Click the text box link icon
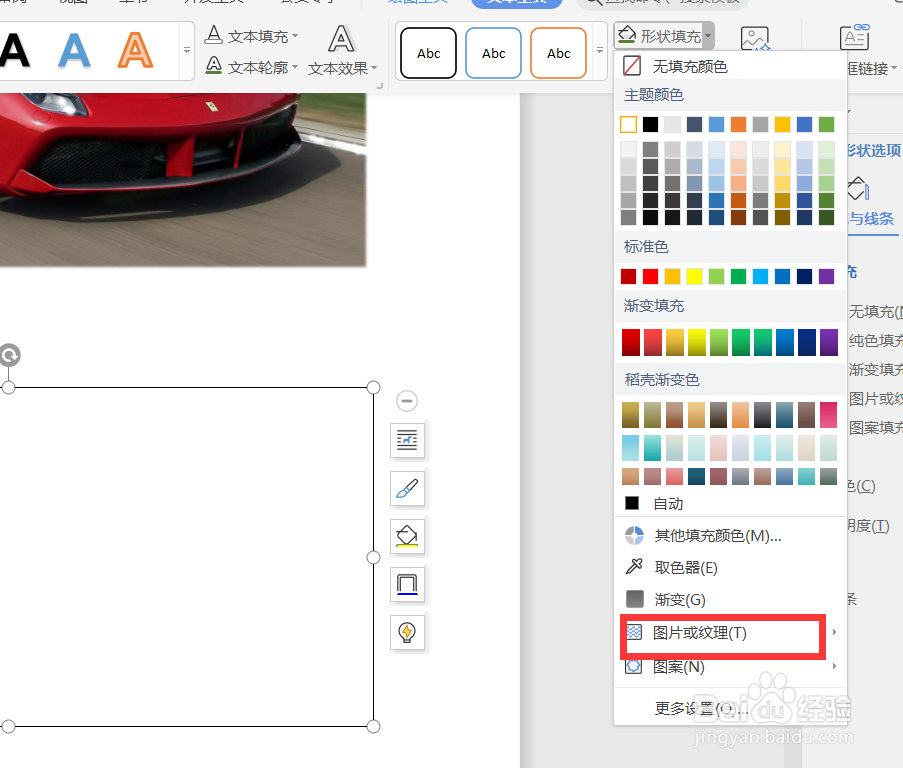This screenshot has height=768, width=903. coord(855,38)
